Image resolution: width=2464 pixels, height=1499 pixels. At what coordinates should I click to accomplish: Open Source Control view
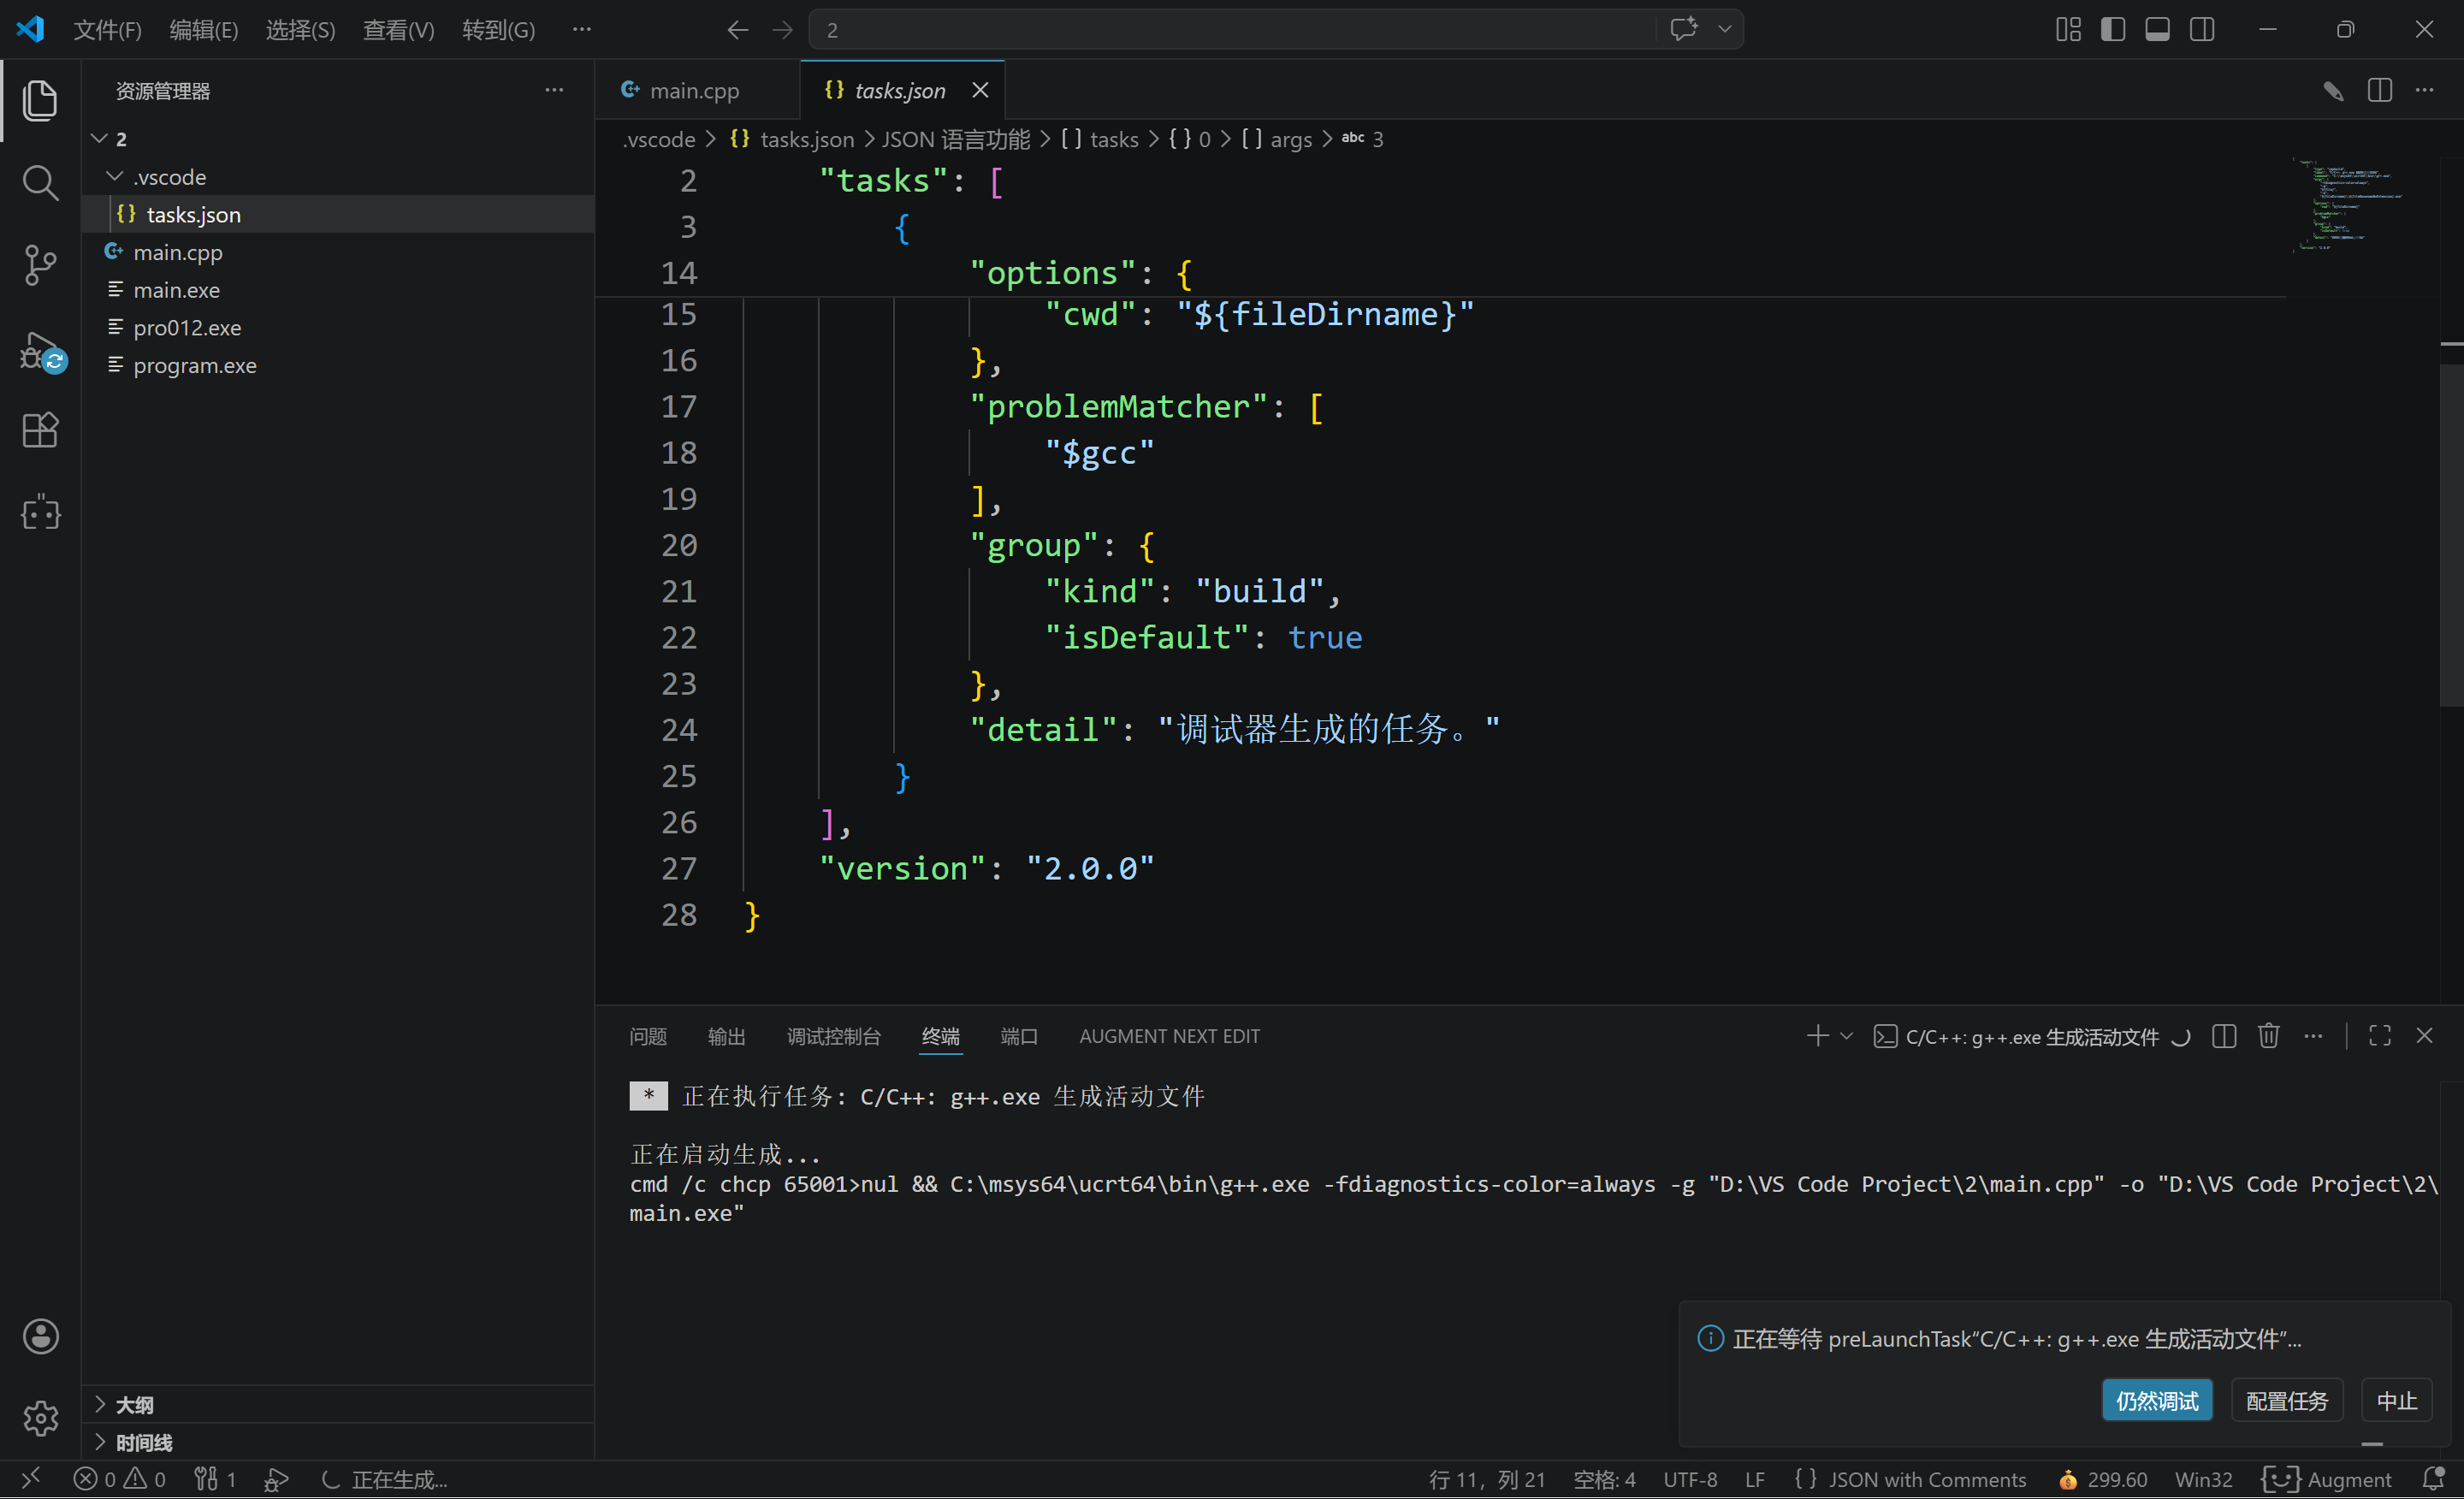pos(40,265)
